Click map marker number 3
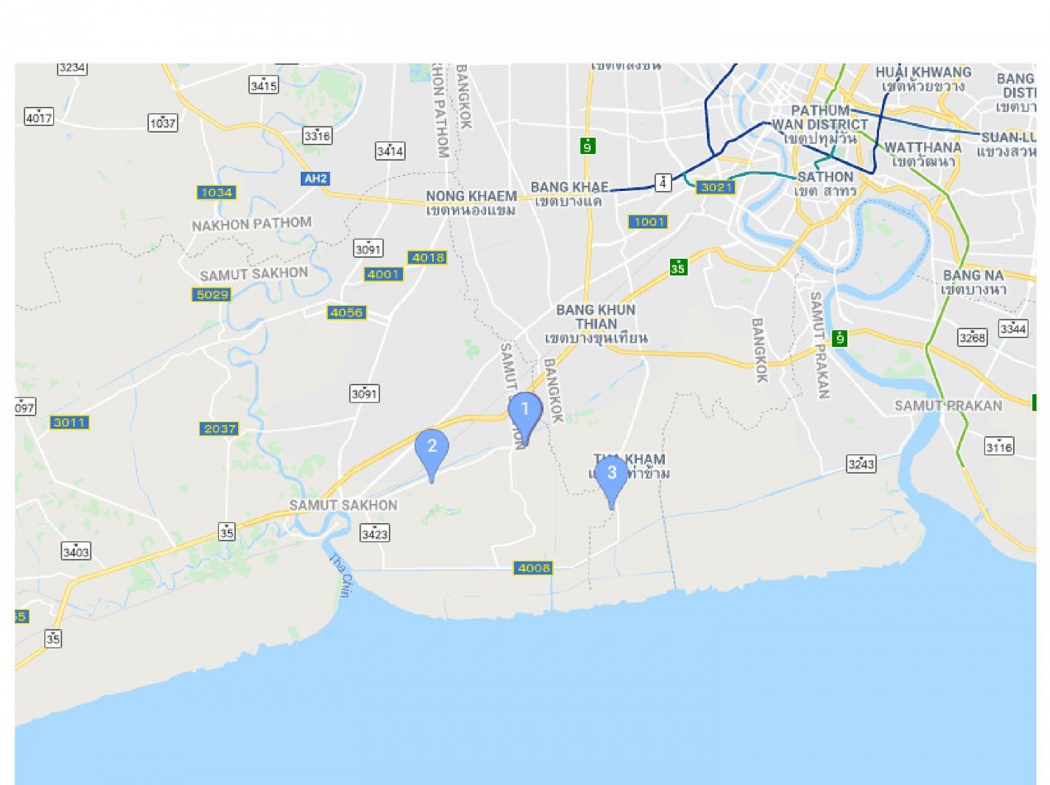This screenshot has width=1050, height=785. [611, 481]
